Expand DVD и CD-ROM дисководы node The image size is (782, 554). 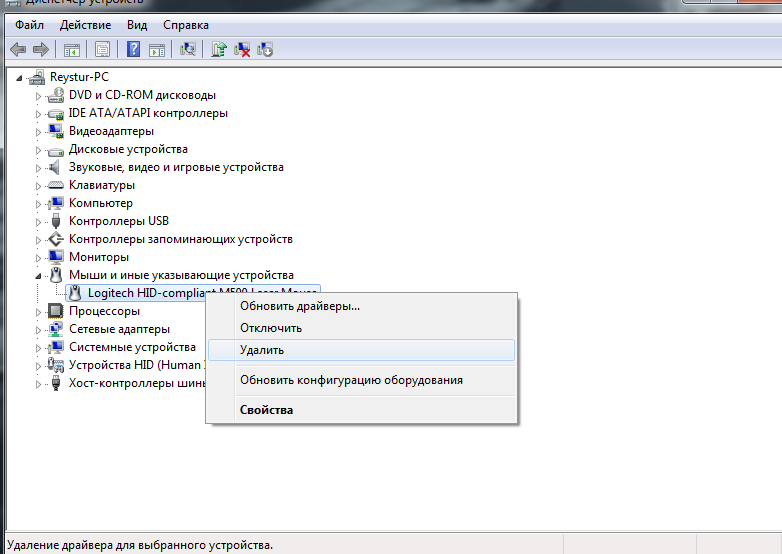[x=38, y=96]
